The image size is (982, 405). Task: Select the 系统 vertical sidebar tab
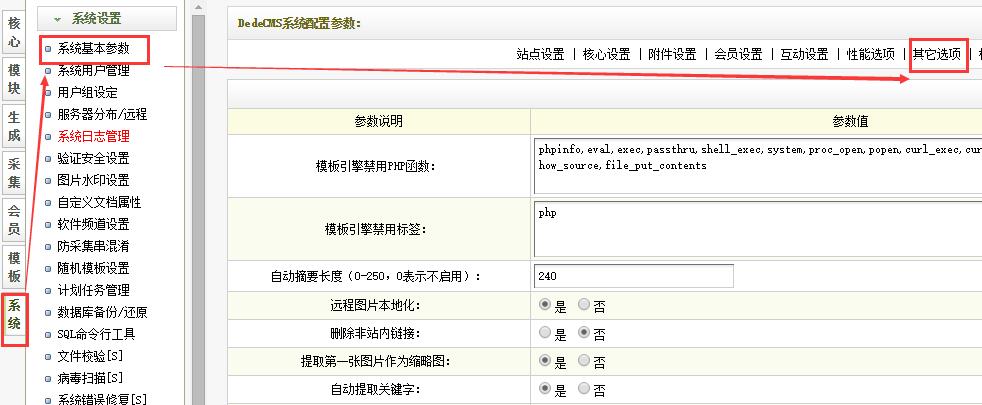point(14,314)
